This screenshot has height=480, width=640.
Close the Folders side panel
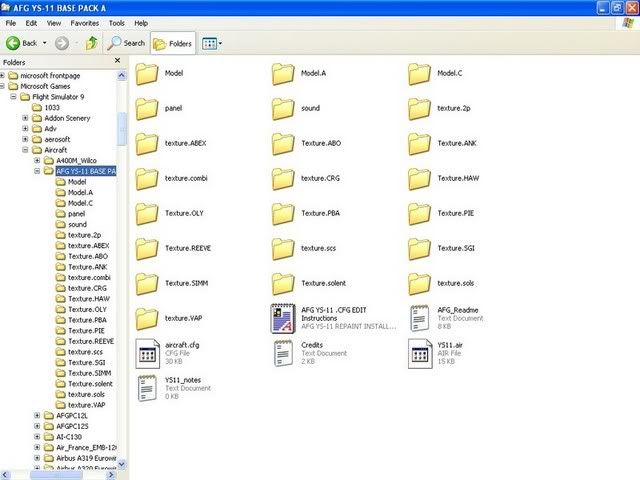tap(118, 60)
